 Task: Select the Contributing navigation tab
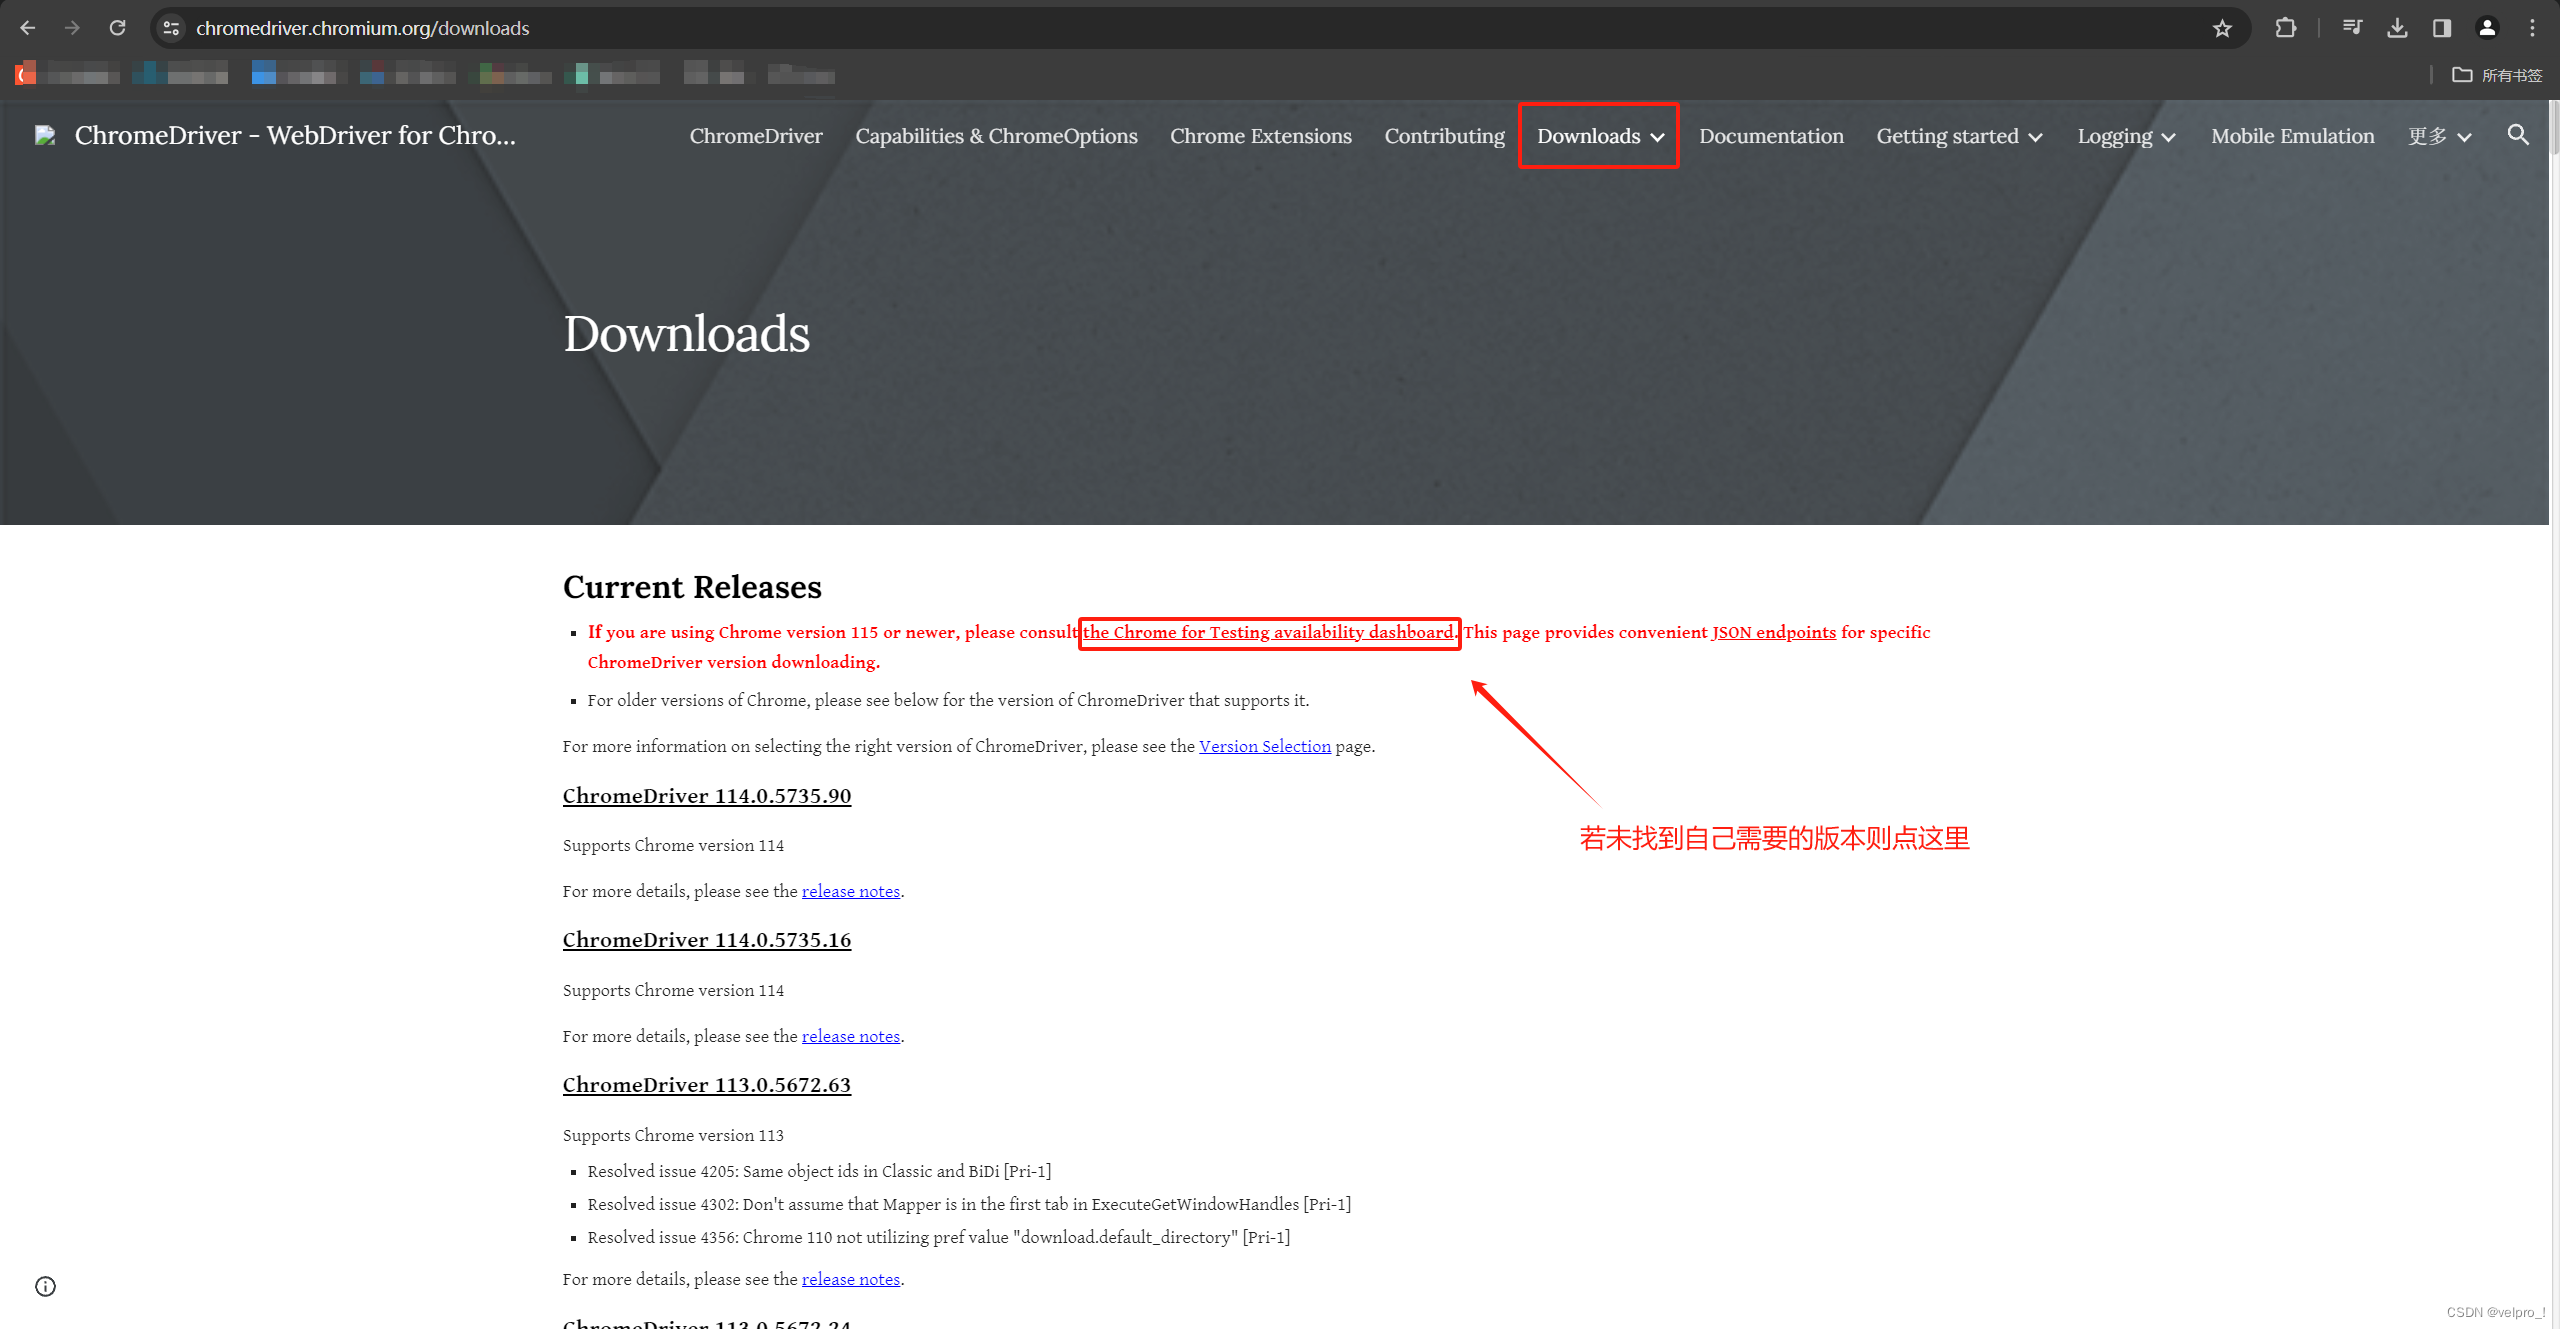click(1443, 135)
